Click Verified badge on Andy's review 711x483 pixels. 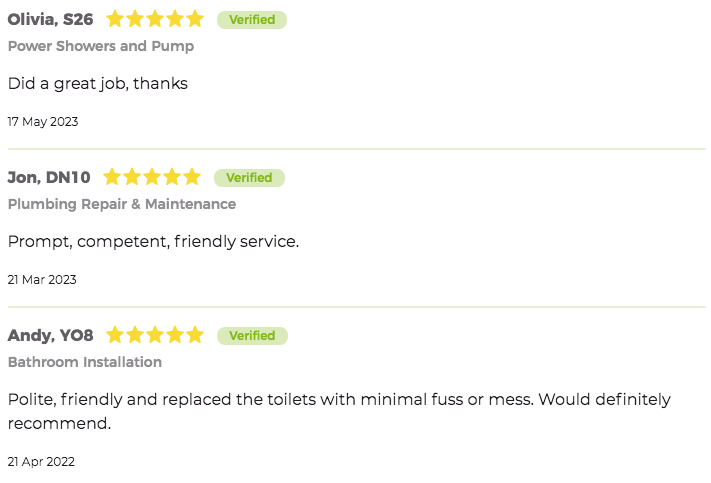click(x=252, y=336)
